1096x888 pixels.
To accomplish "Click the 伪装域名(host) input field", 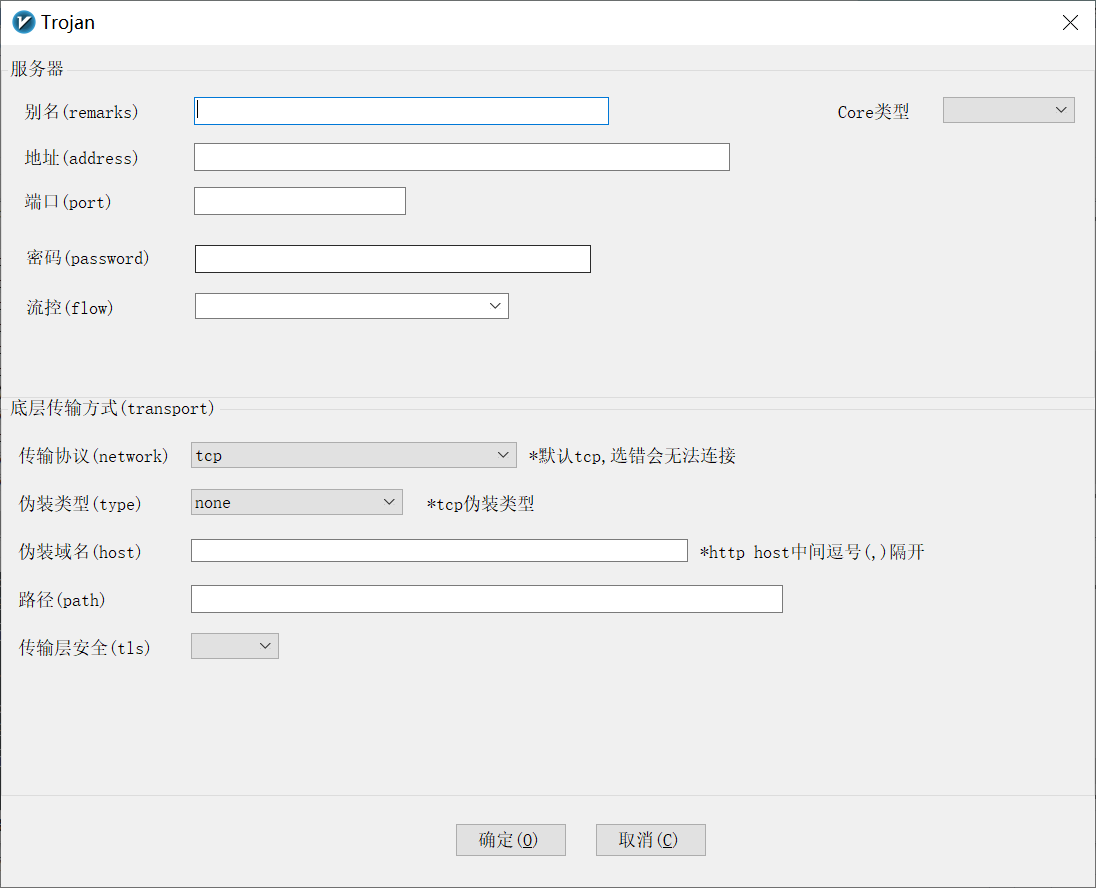I will [440, 551].
